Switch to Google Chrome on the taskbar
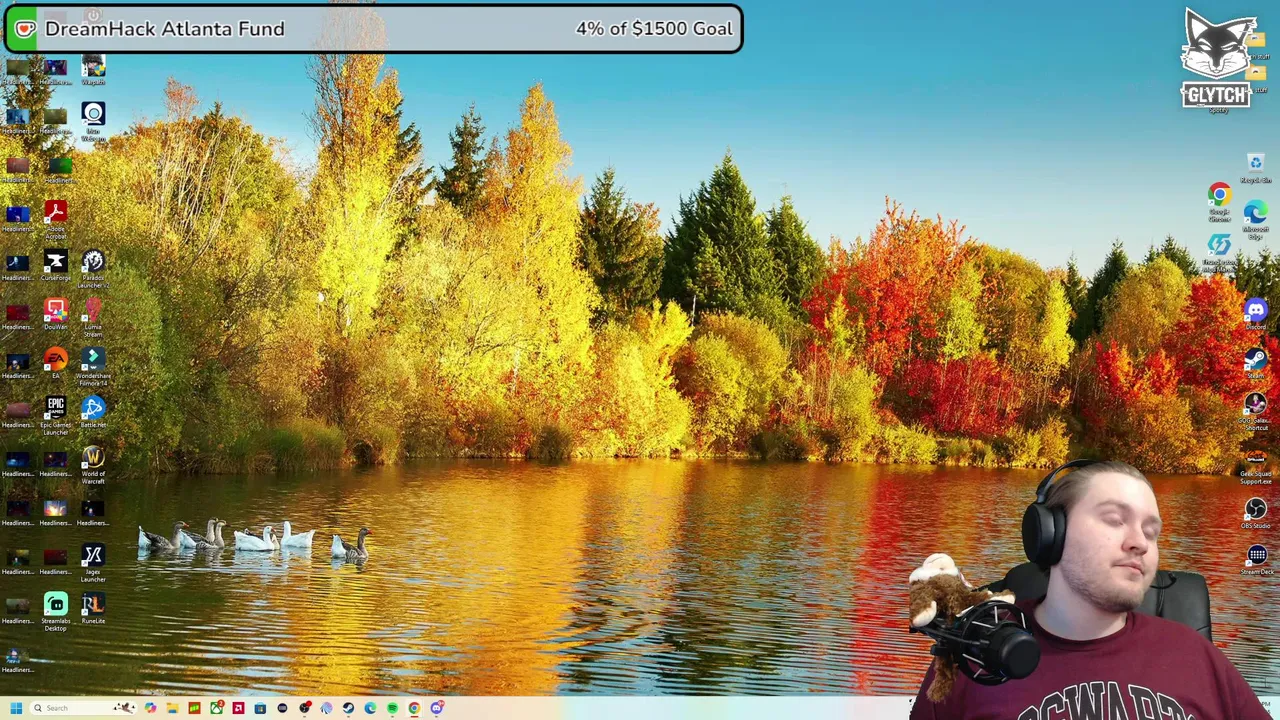The image size is (1280, 720). 414,708
